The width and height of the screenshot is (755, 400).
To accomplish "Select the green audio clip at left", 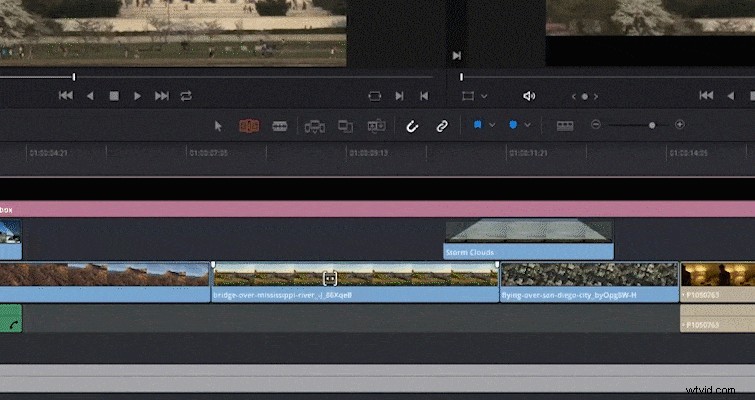I will (11, 318).
